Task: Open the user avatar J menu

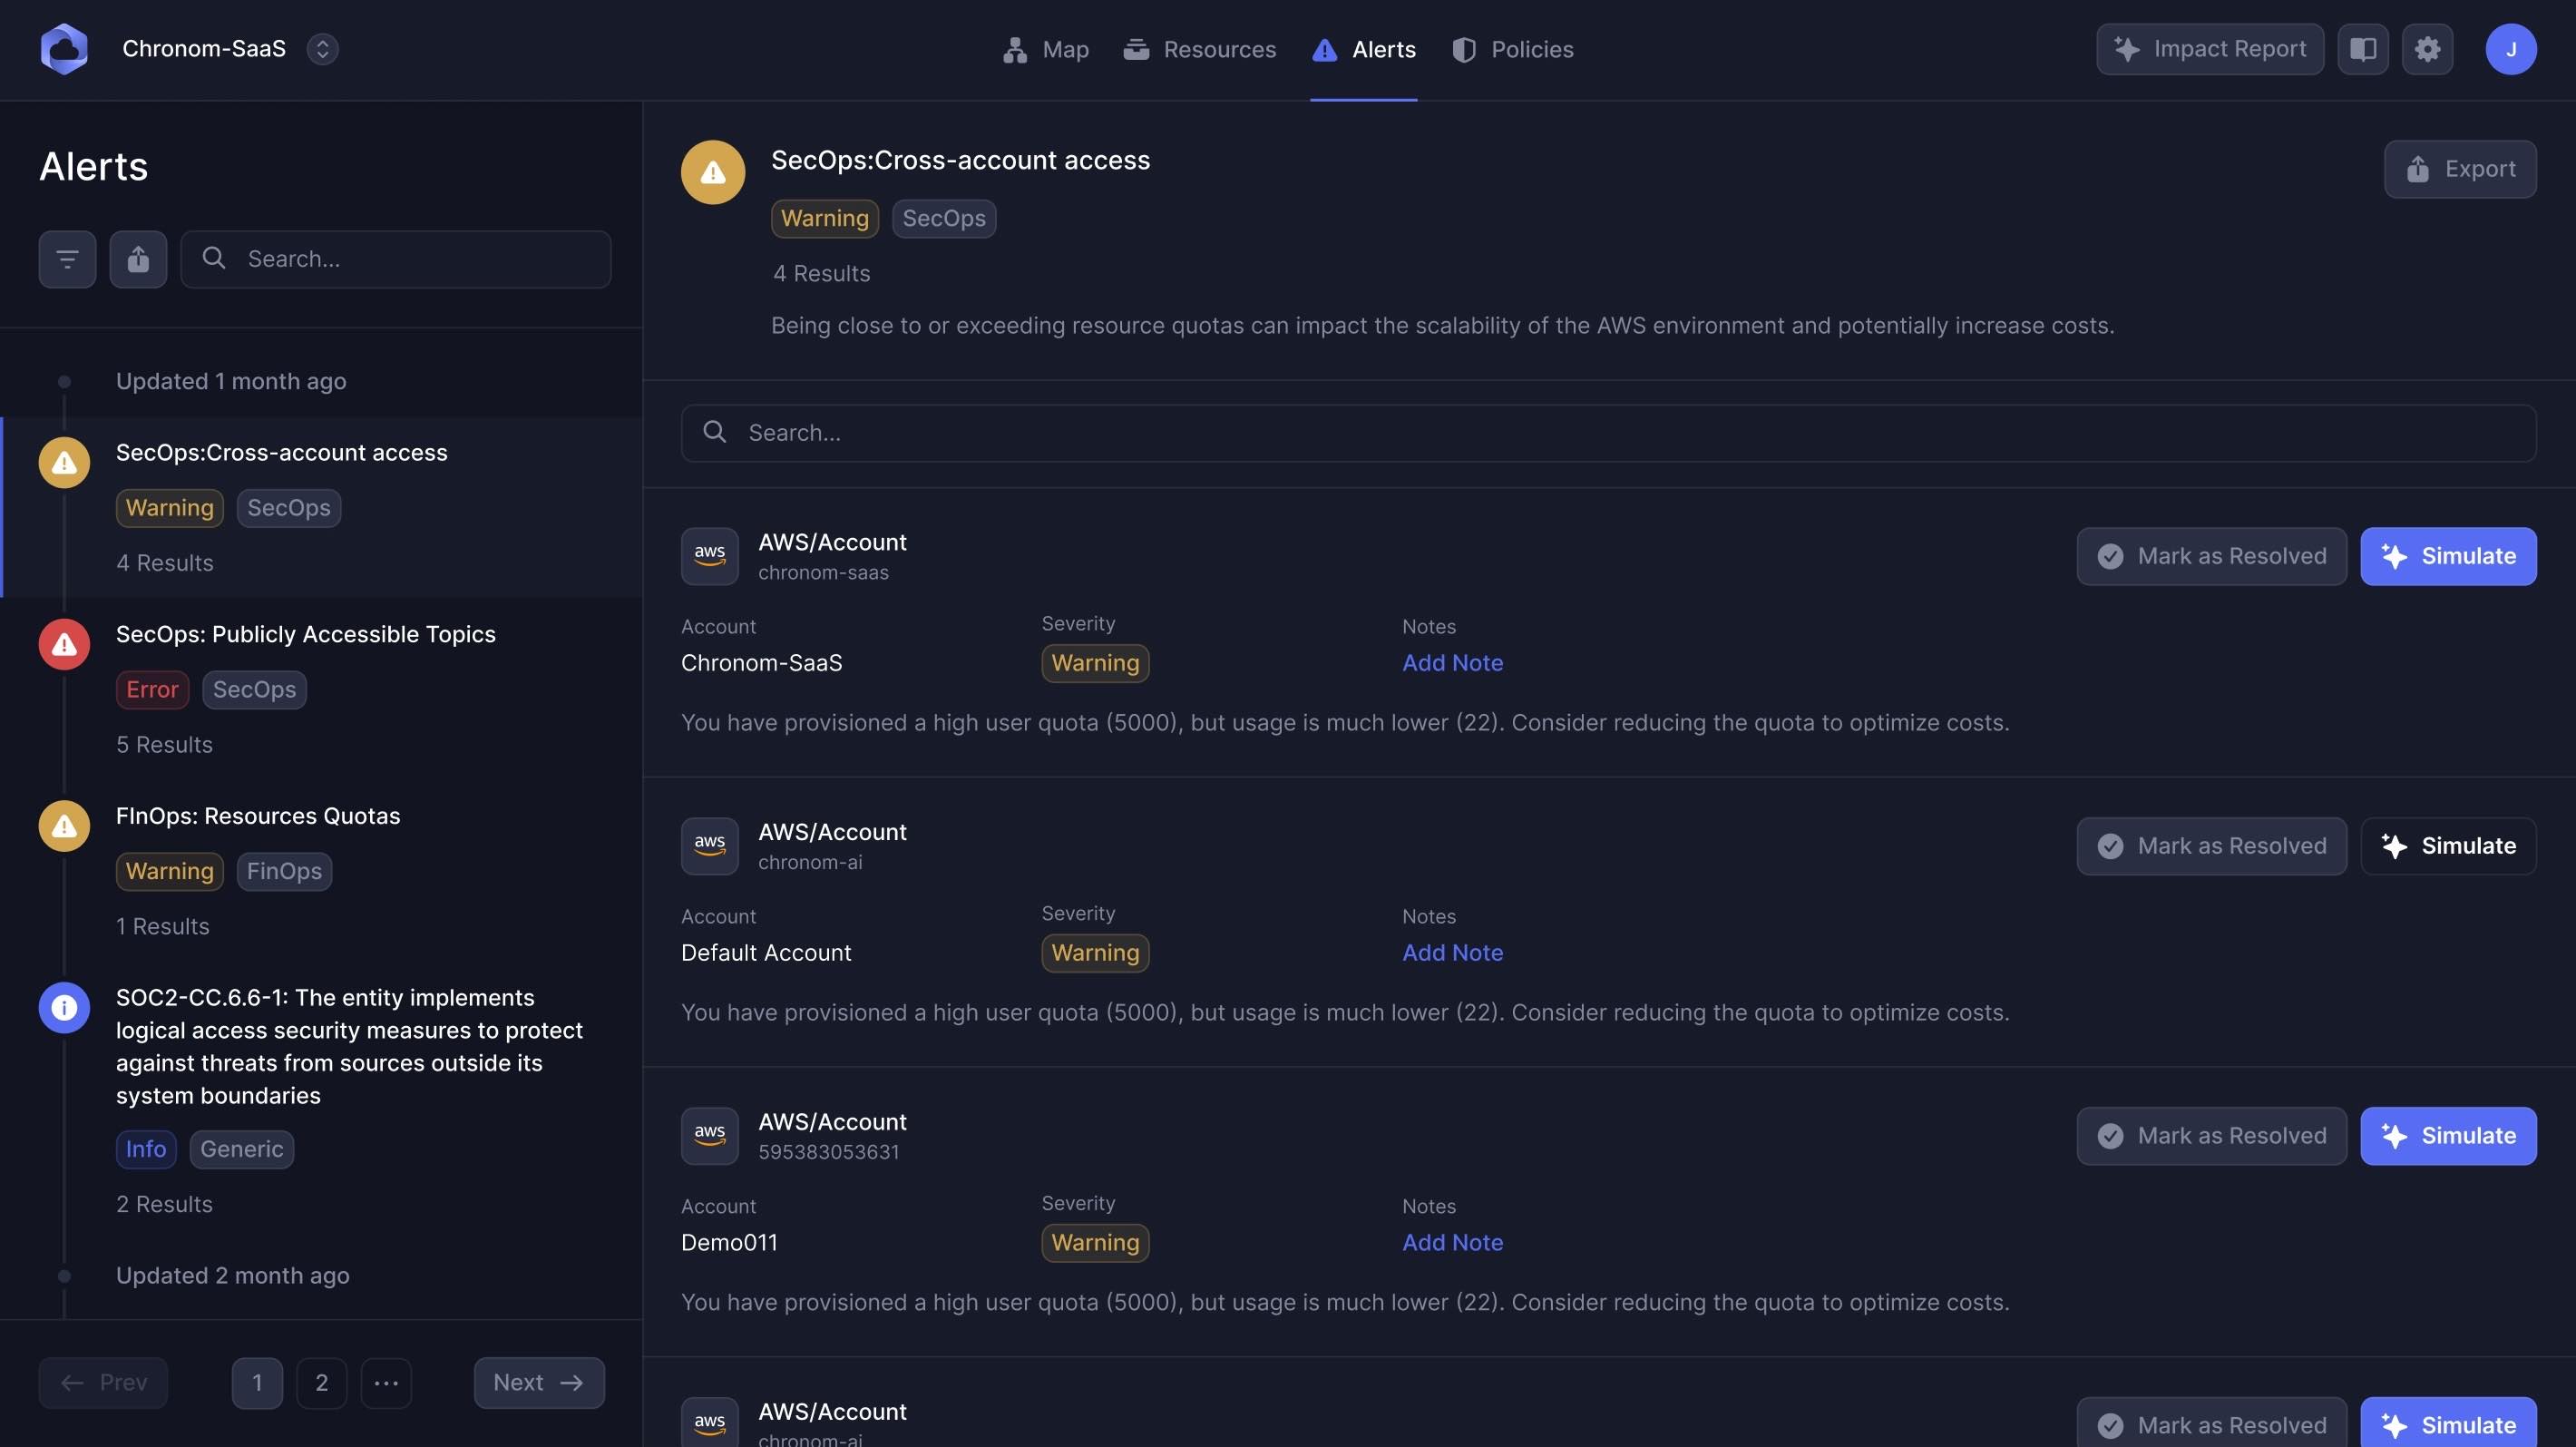Action: [x=2510, y=49]
